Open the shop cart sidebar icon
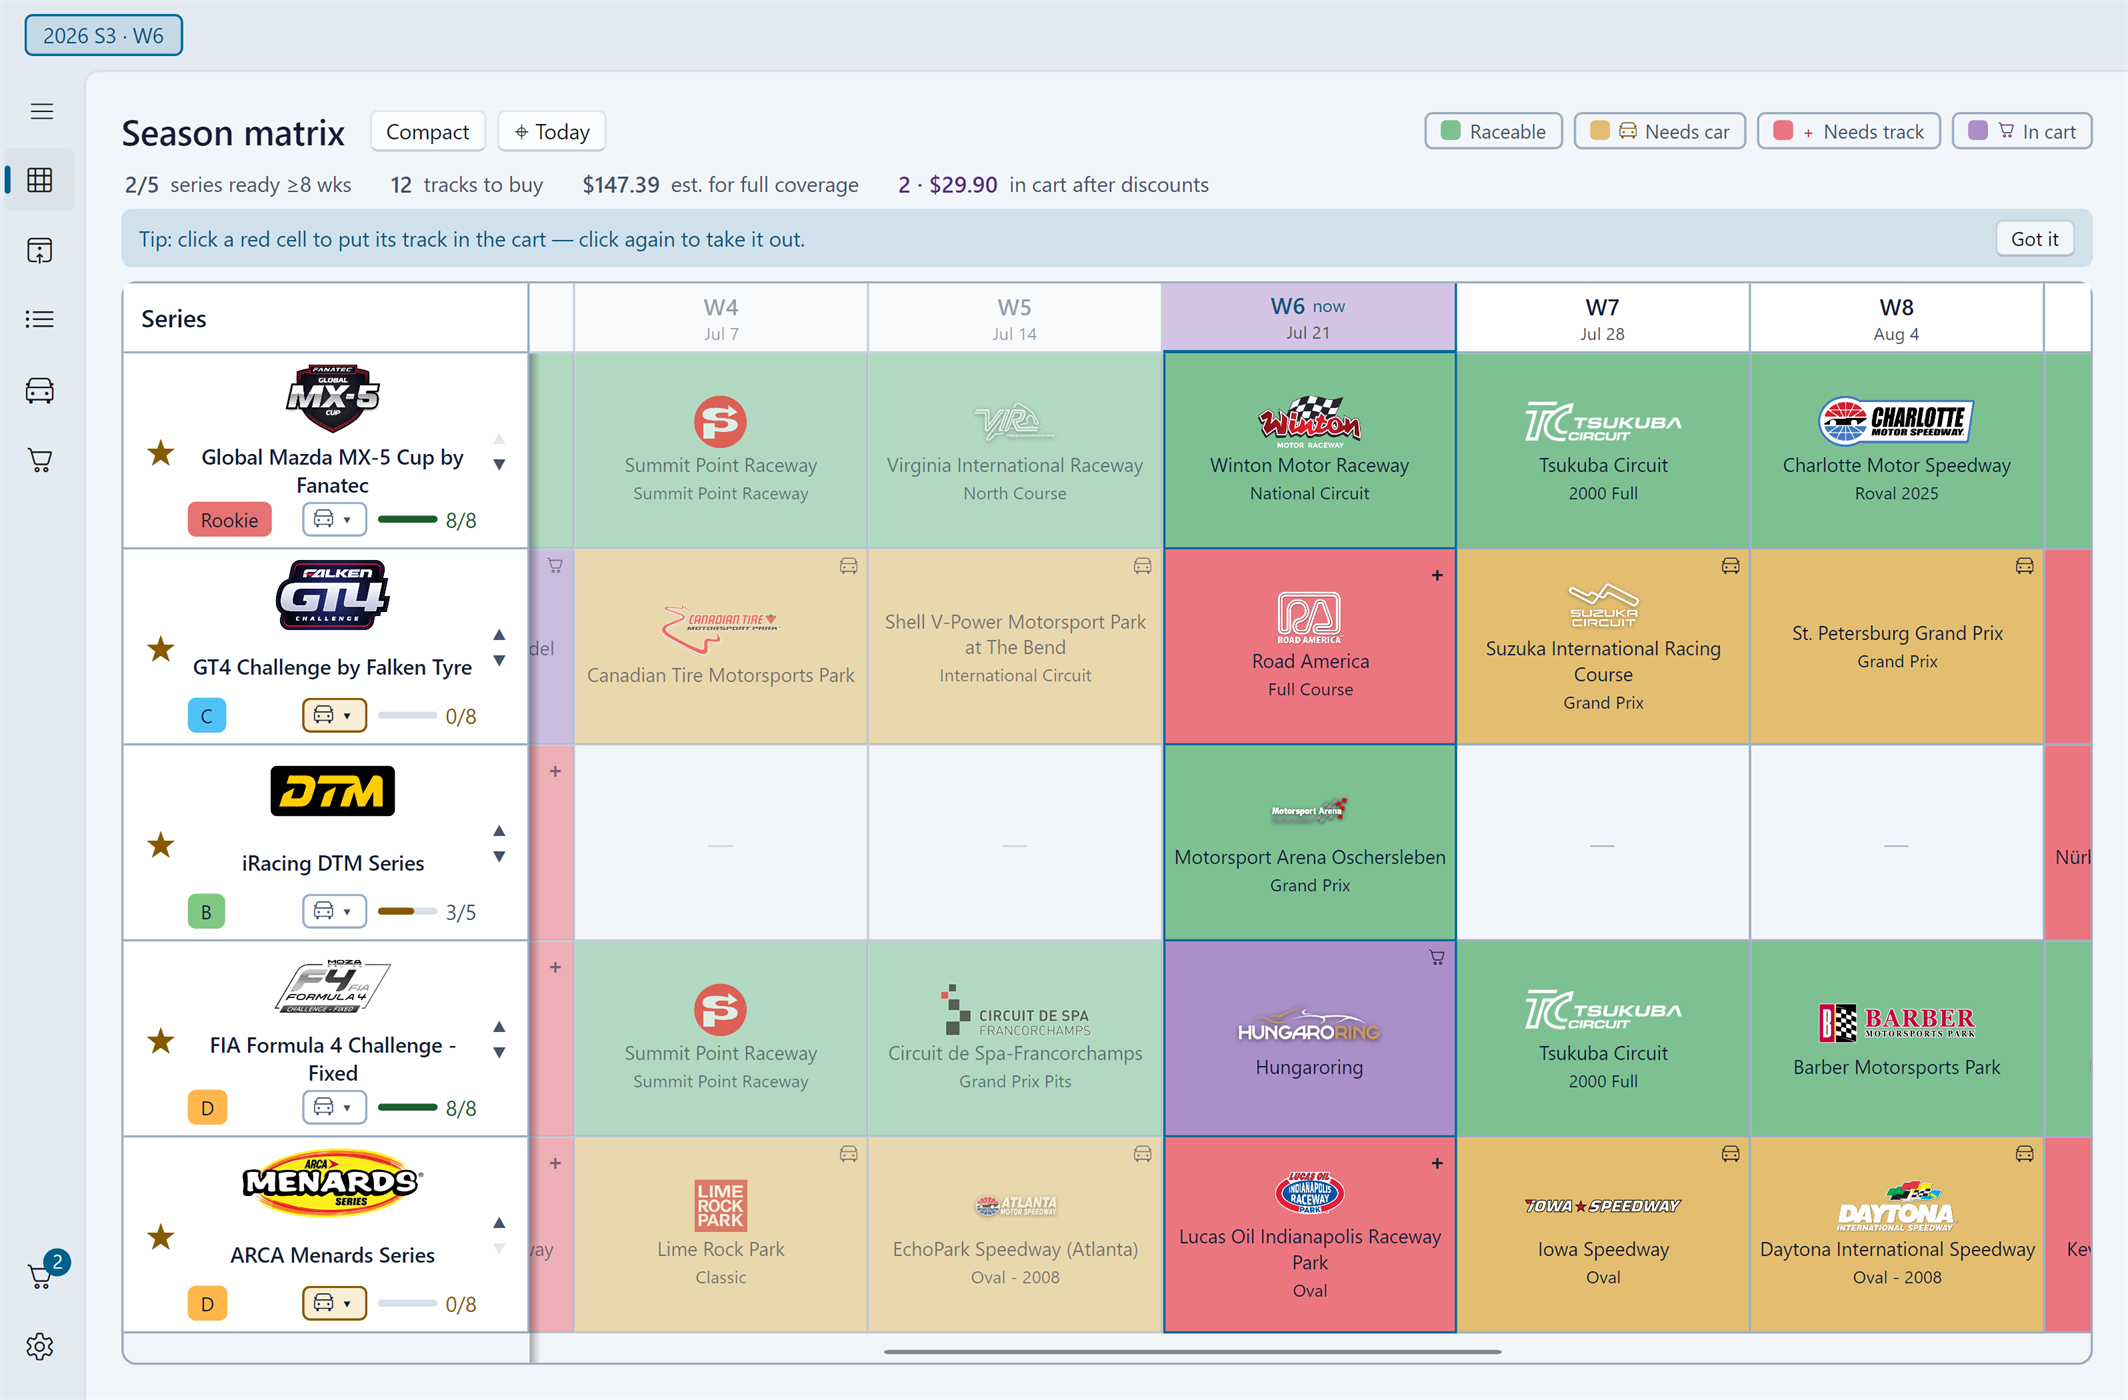The width and height of the screenshot is (2128, 1400). (40, 460)
